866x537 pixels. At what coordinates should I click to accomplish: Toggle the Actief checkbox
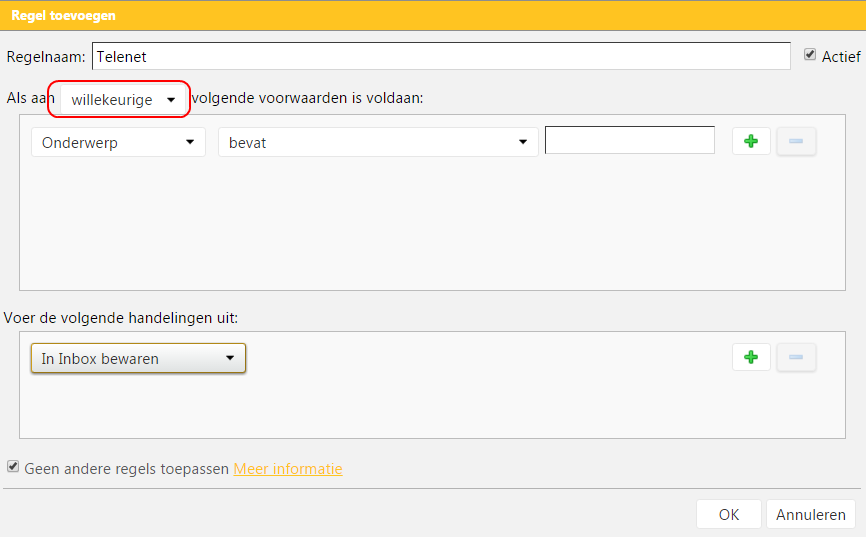pyautogui.click(x=810, y=54)
